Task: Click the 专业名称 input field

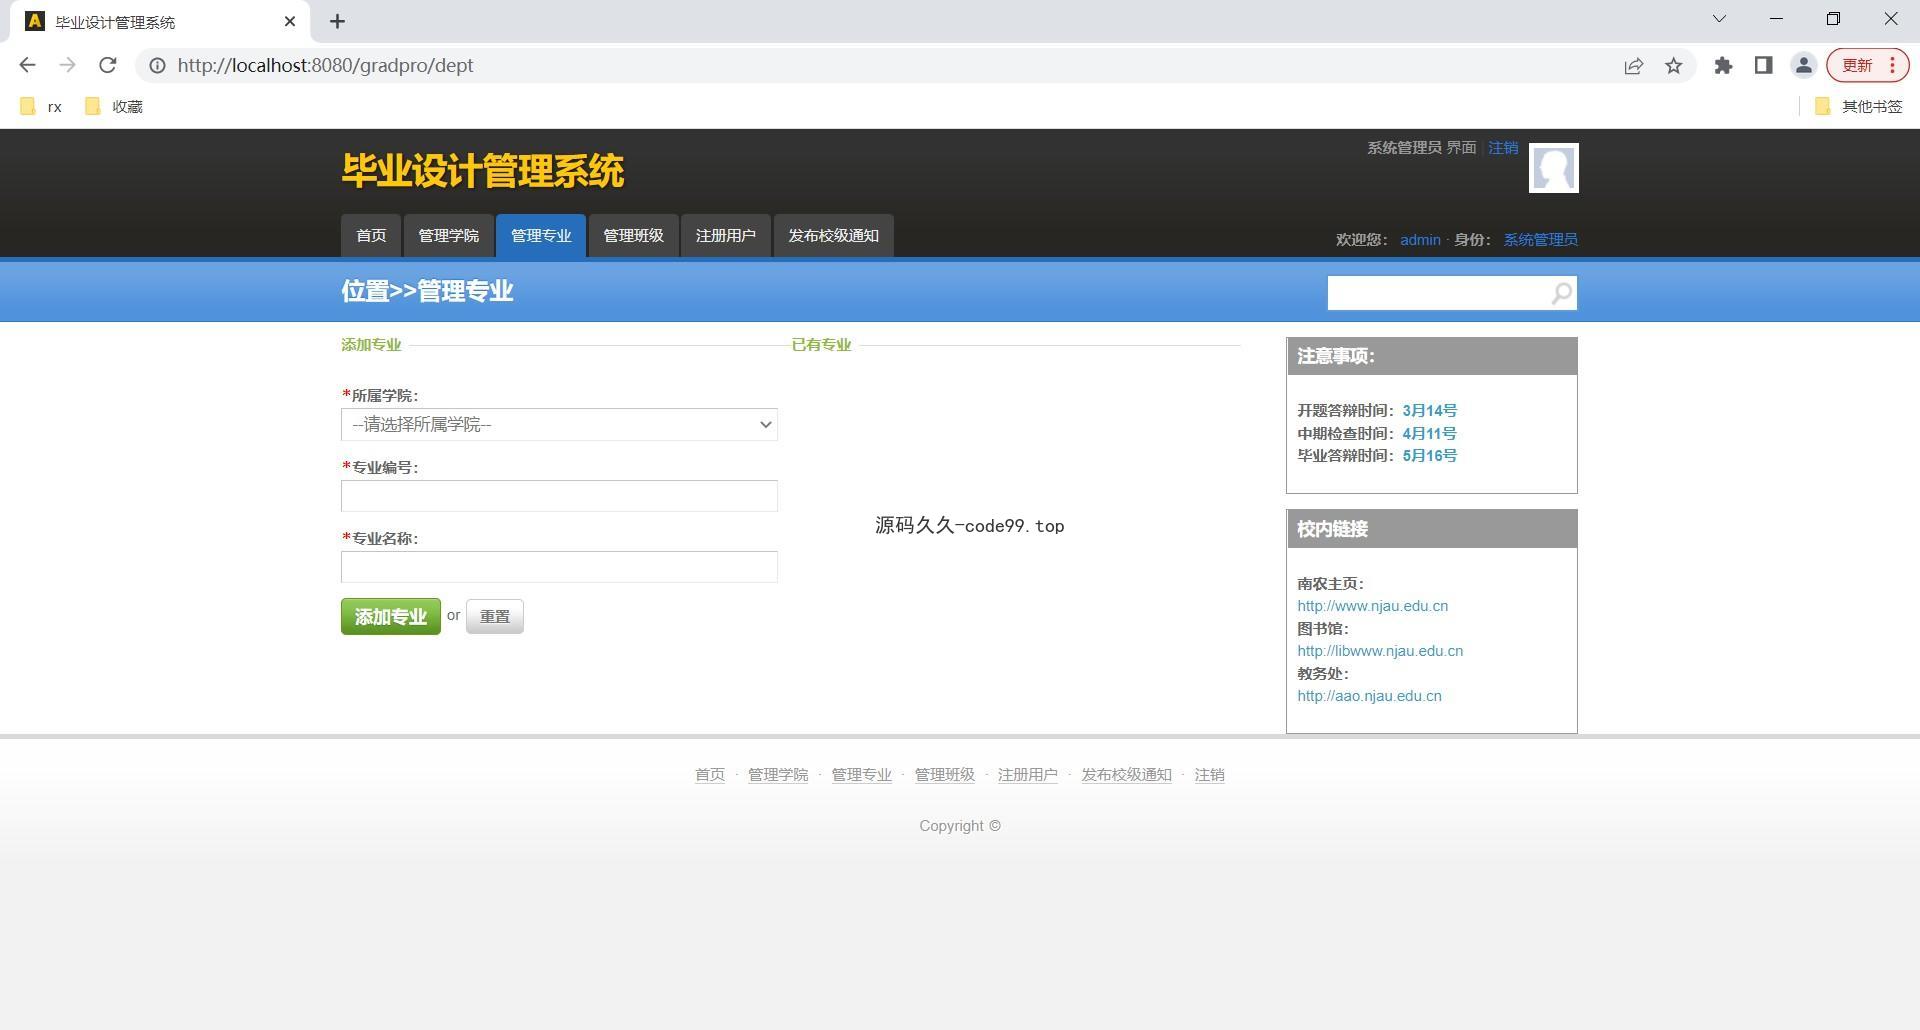Action: [x=559, y=567]
